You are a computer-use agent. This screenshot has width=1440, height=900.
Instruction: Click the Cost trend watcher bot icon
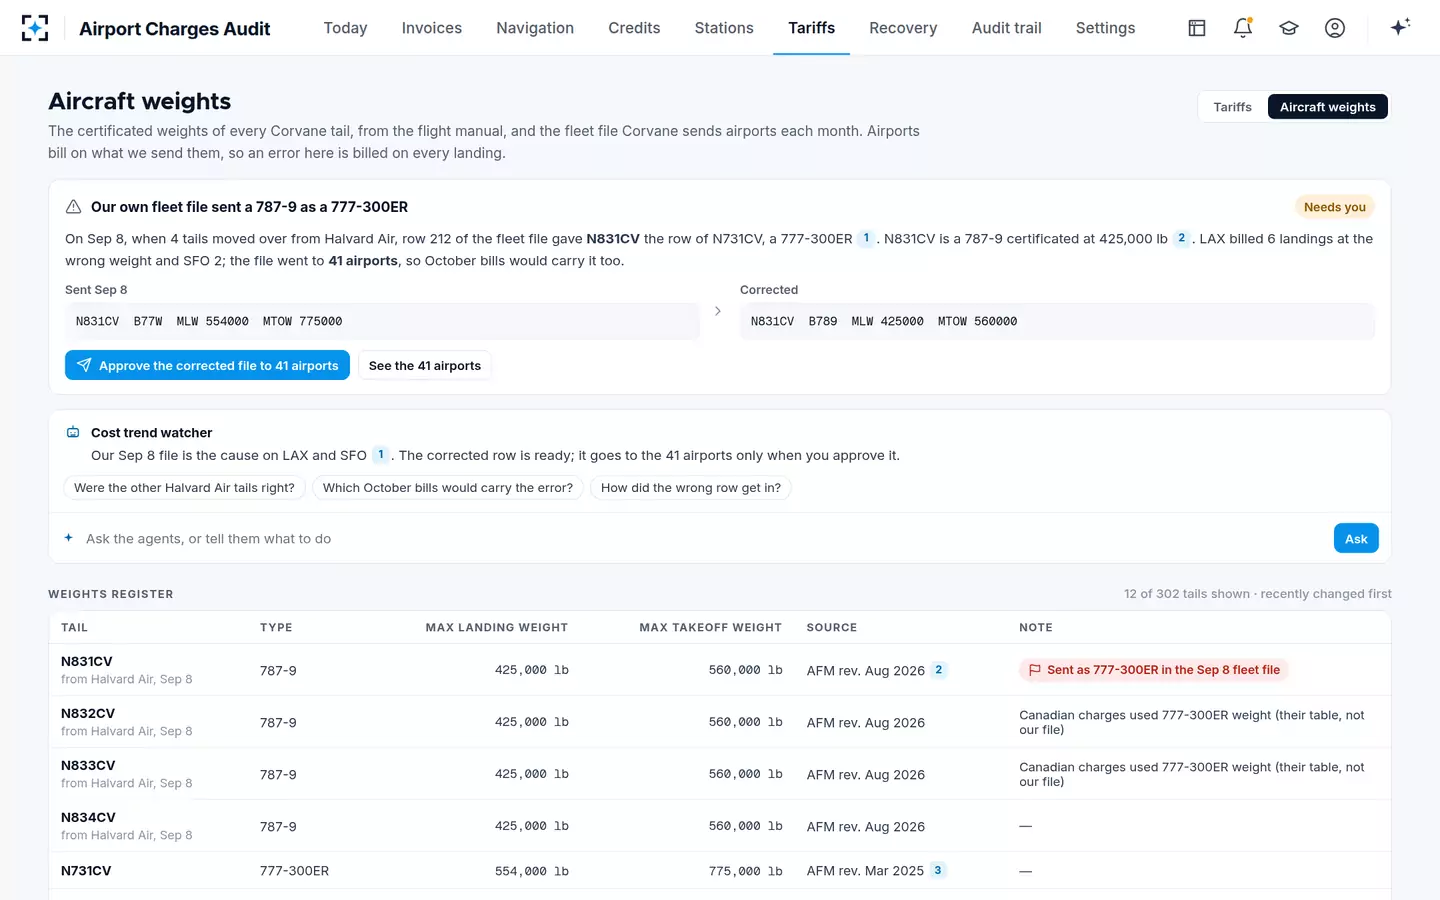click(x=73, y=433)
